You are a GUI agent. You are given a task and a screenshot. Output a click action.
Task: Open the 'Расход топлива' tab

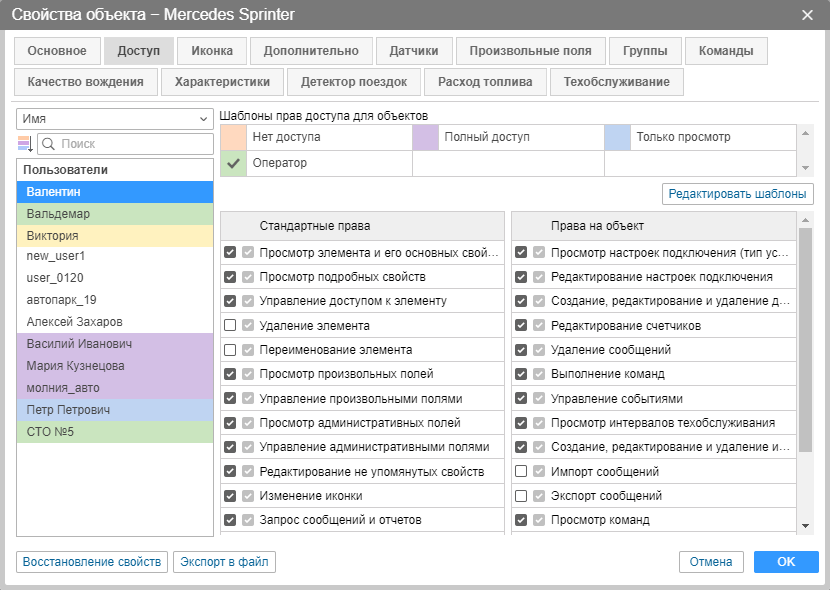click(x=485, y=82)
